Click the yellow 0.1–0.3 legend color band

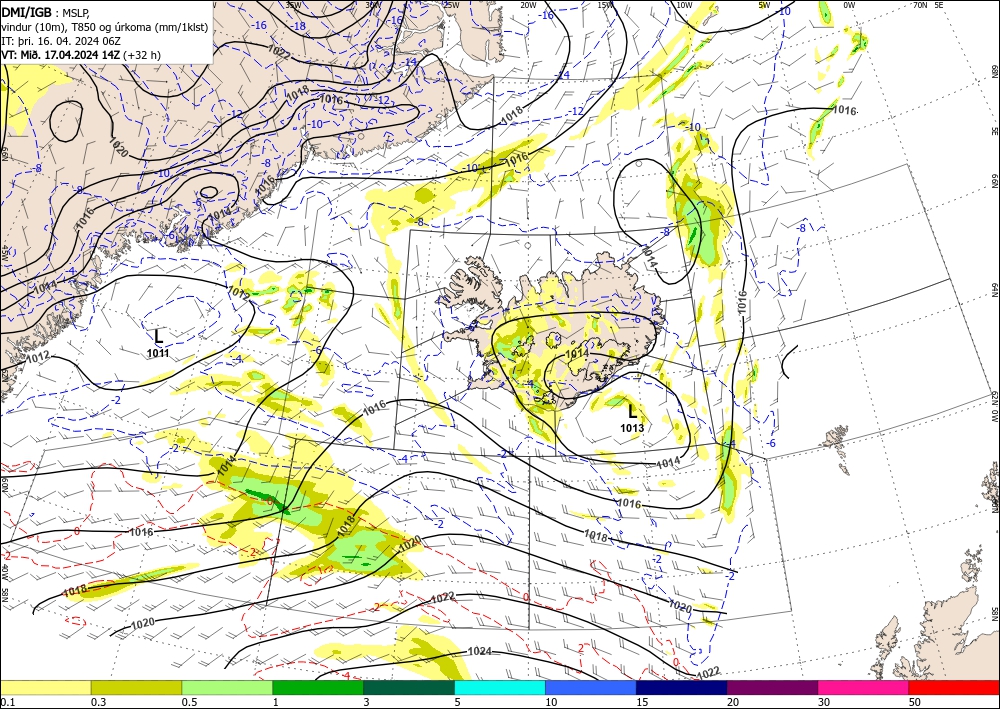45,687
